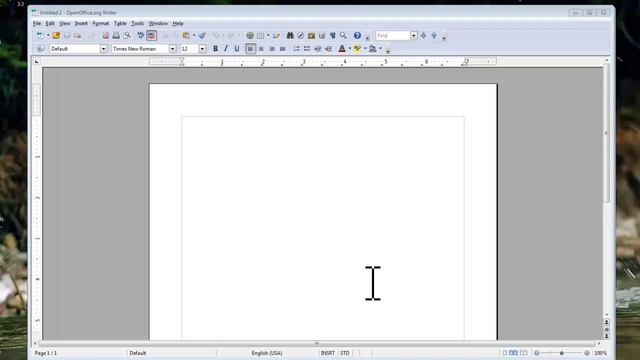The width and height of the screenshot is (640, 360).
Task: Set alignment to Align Left
Action: tap(250, 49)
